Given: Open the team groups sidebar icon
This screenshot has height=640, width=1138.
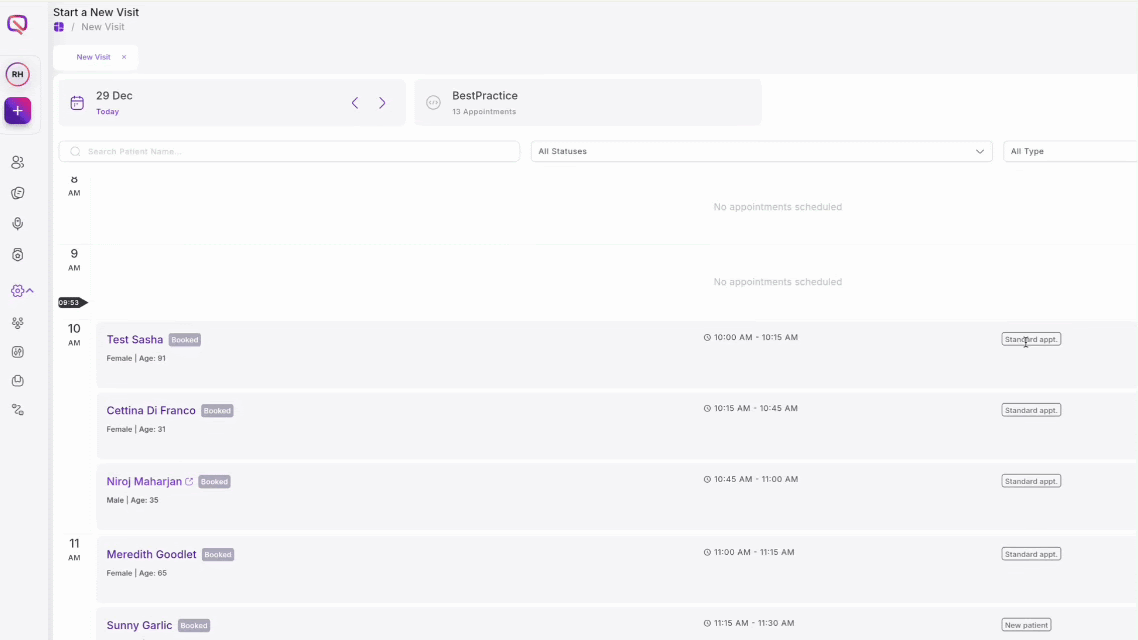Looking at the screenshot, I should (x=17, y=323).
